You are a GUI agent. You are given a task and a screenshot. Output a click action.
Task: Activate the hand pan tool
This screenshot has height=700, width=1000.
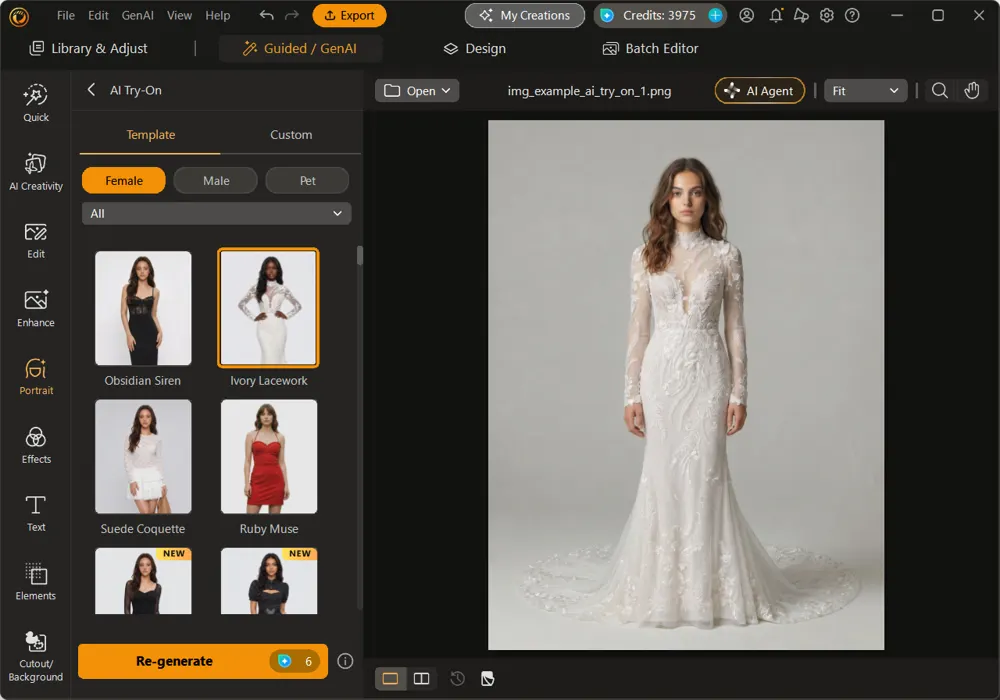971,91
